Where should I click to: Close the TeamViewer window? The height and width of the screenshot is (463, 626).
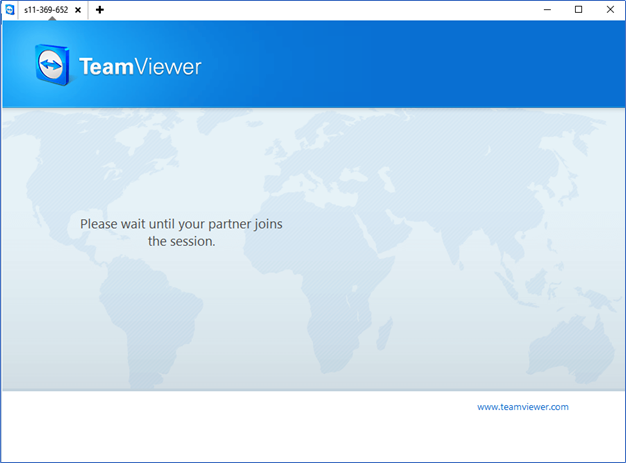pyautogui.click(x=610, y=10)
